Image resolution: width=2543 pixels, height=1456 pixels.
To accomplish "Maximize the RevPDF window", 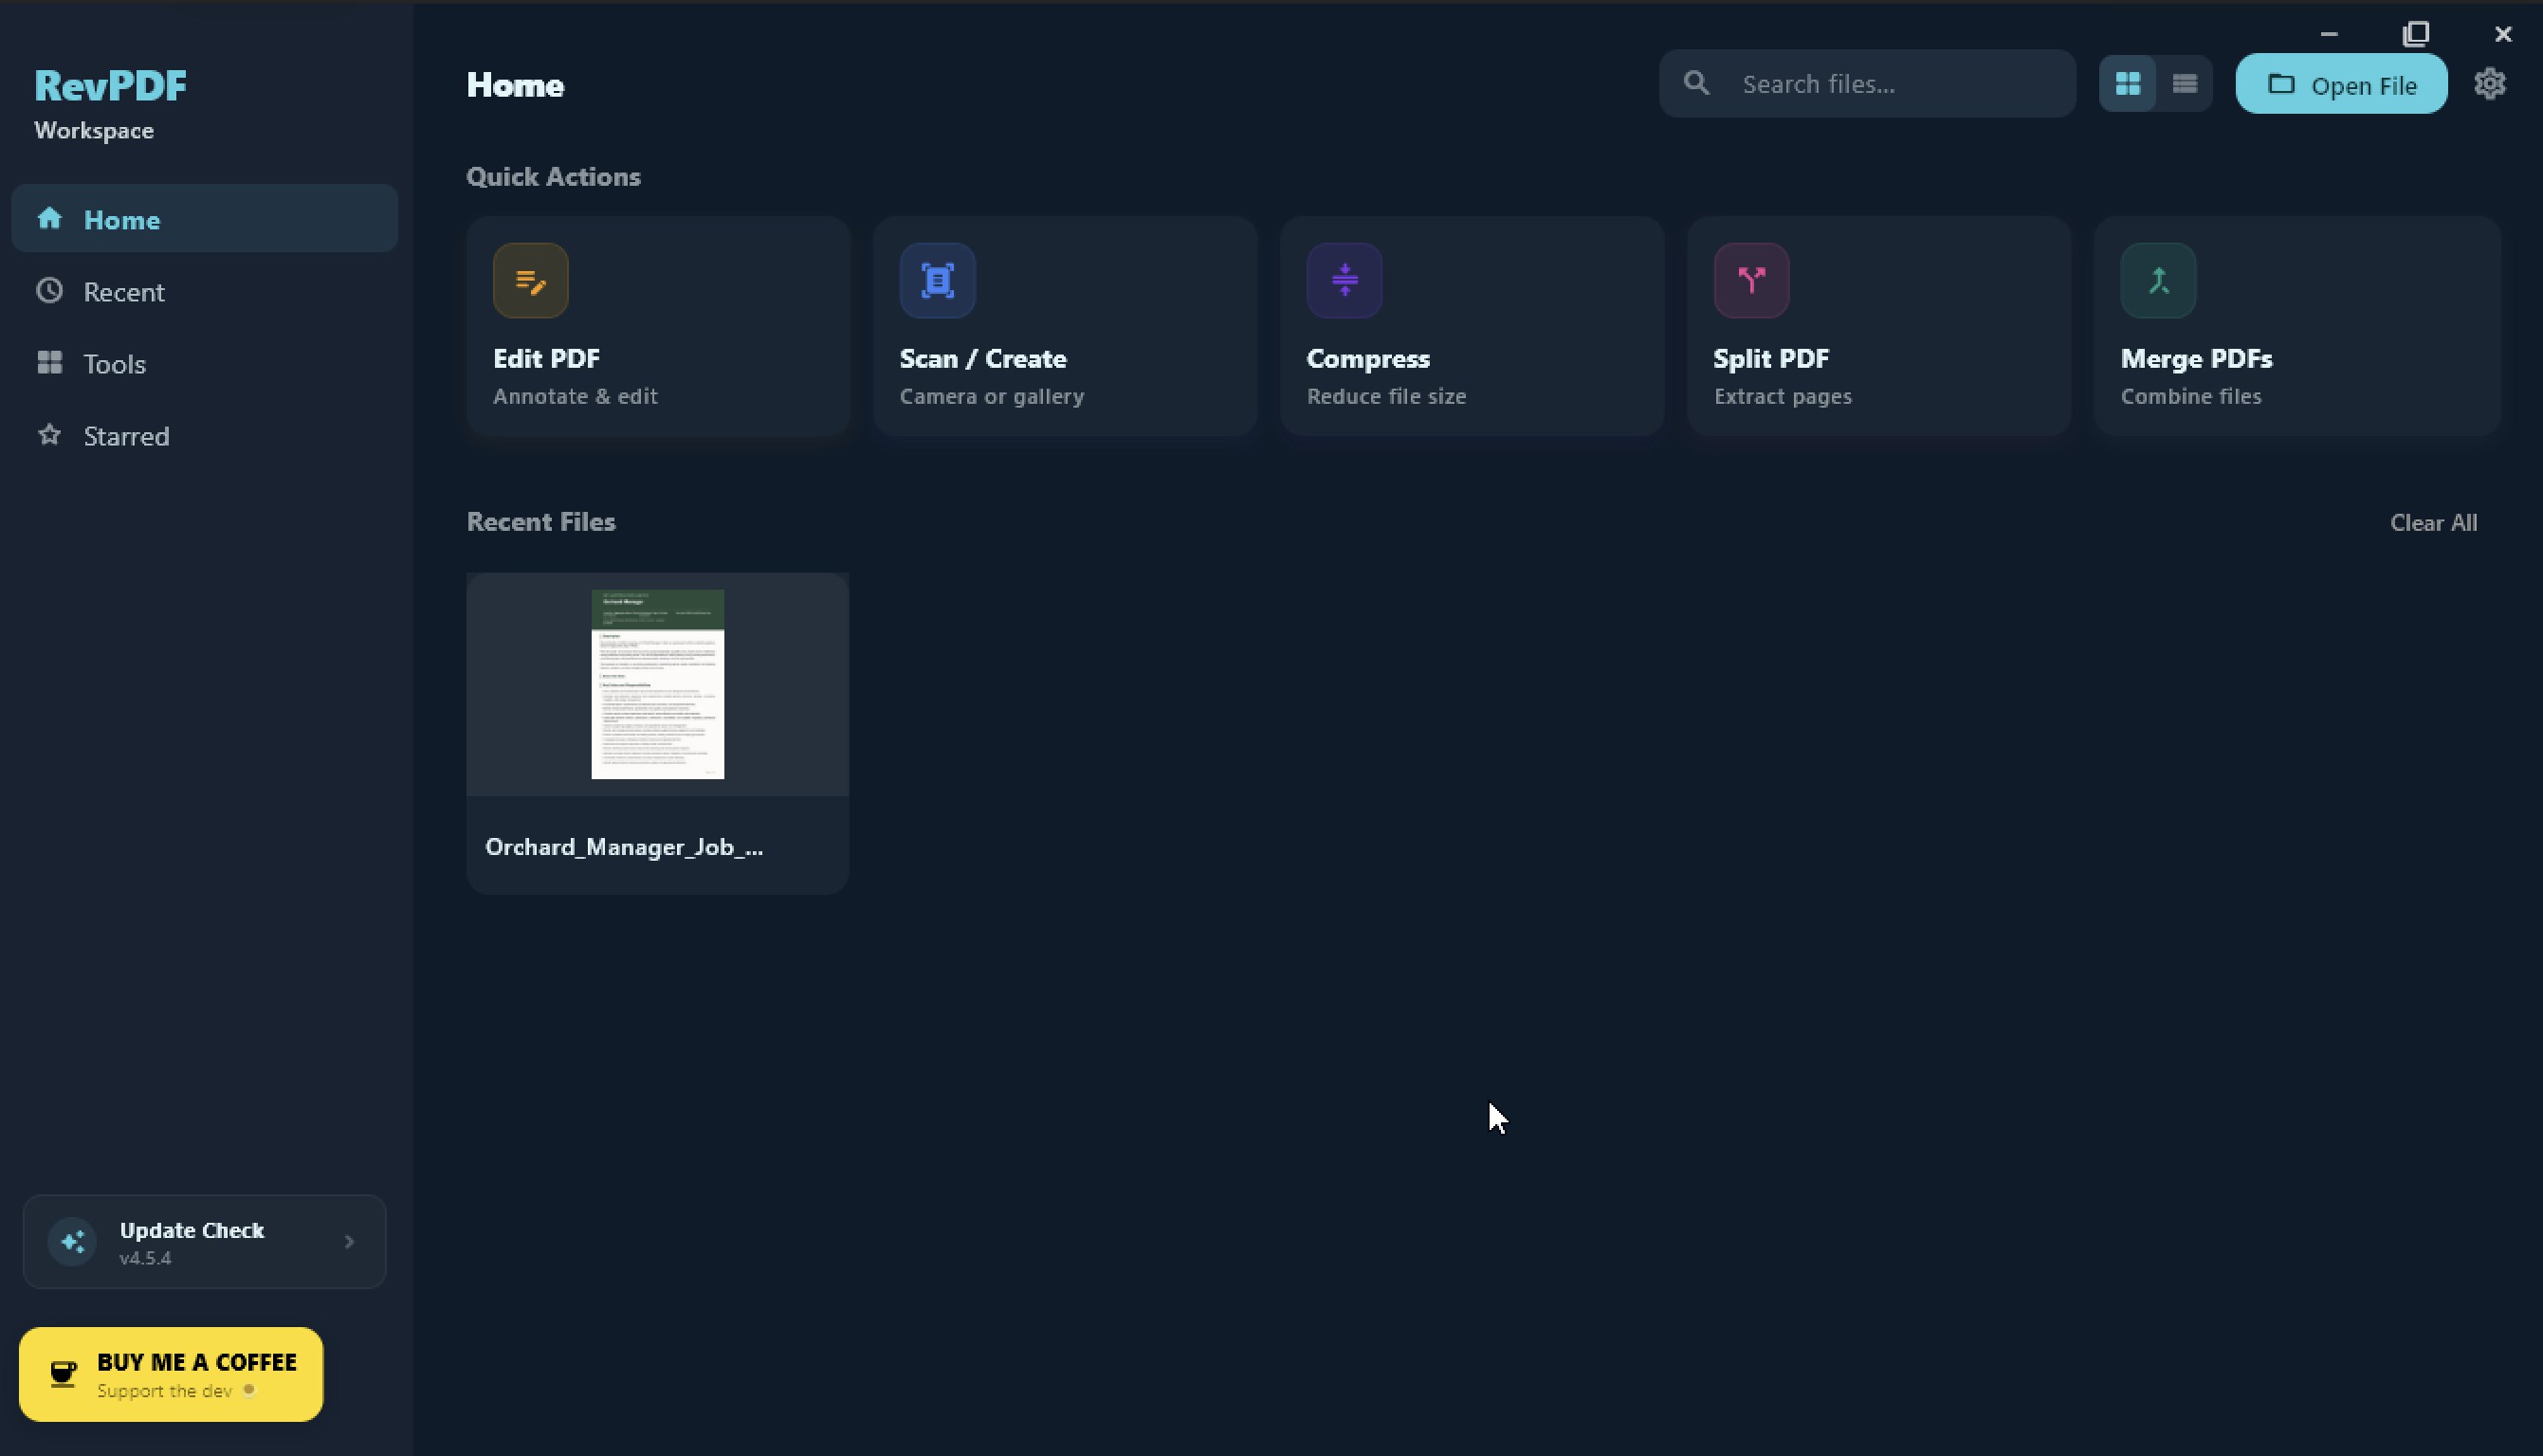I will (x=2415, y=34).
